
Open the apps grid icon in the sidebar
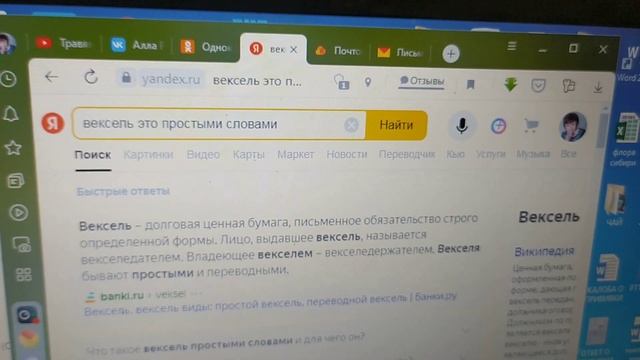pyautogui.click(x=23, y=275)
